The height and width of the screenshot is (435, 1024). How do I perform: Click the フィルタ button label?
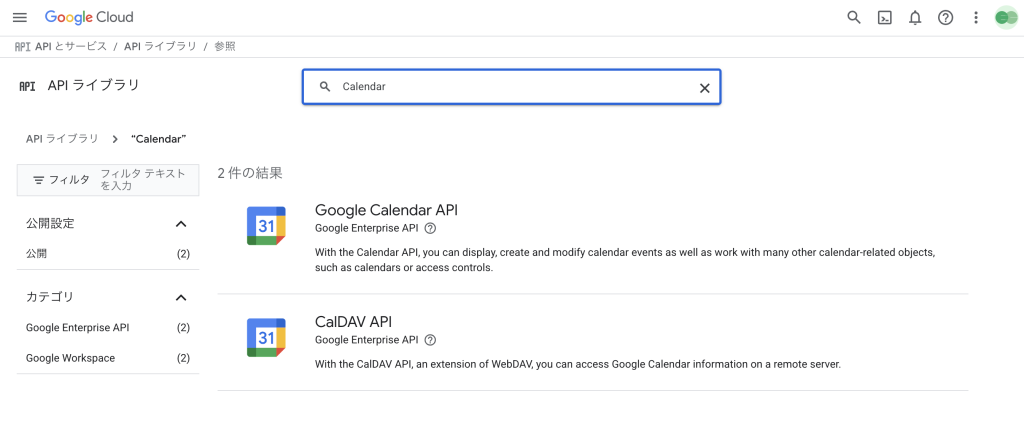(x=69, y=180)
